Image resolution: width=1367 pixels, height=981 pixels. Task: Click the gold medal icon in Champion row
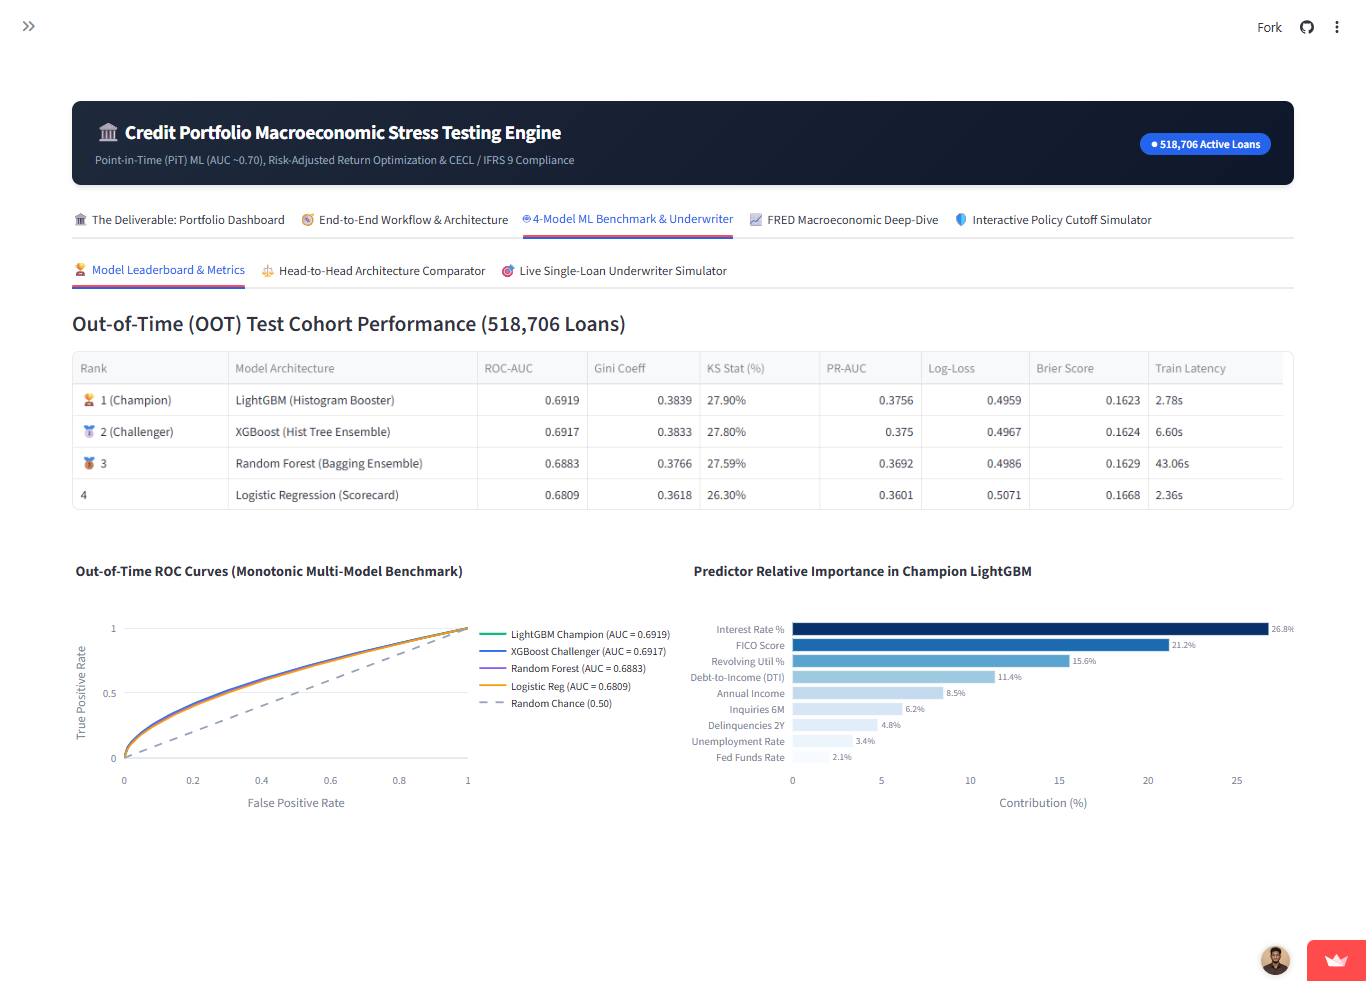point(89,400)
